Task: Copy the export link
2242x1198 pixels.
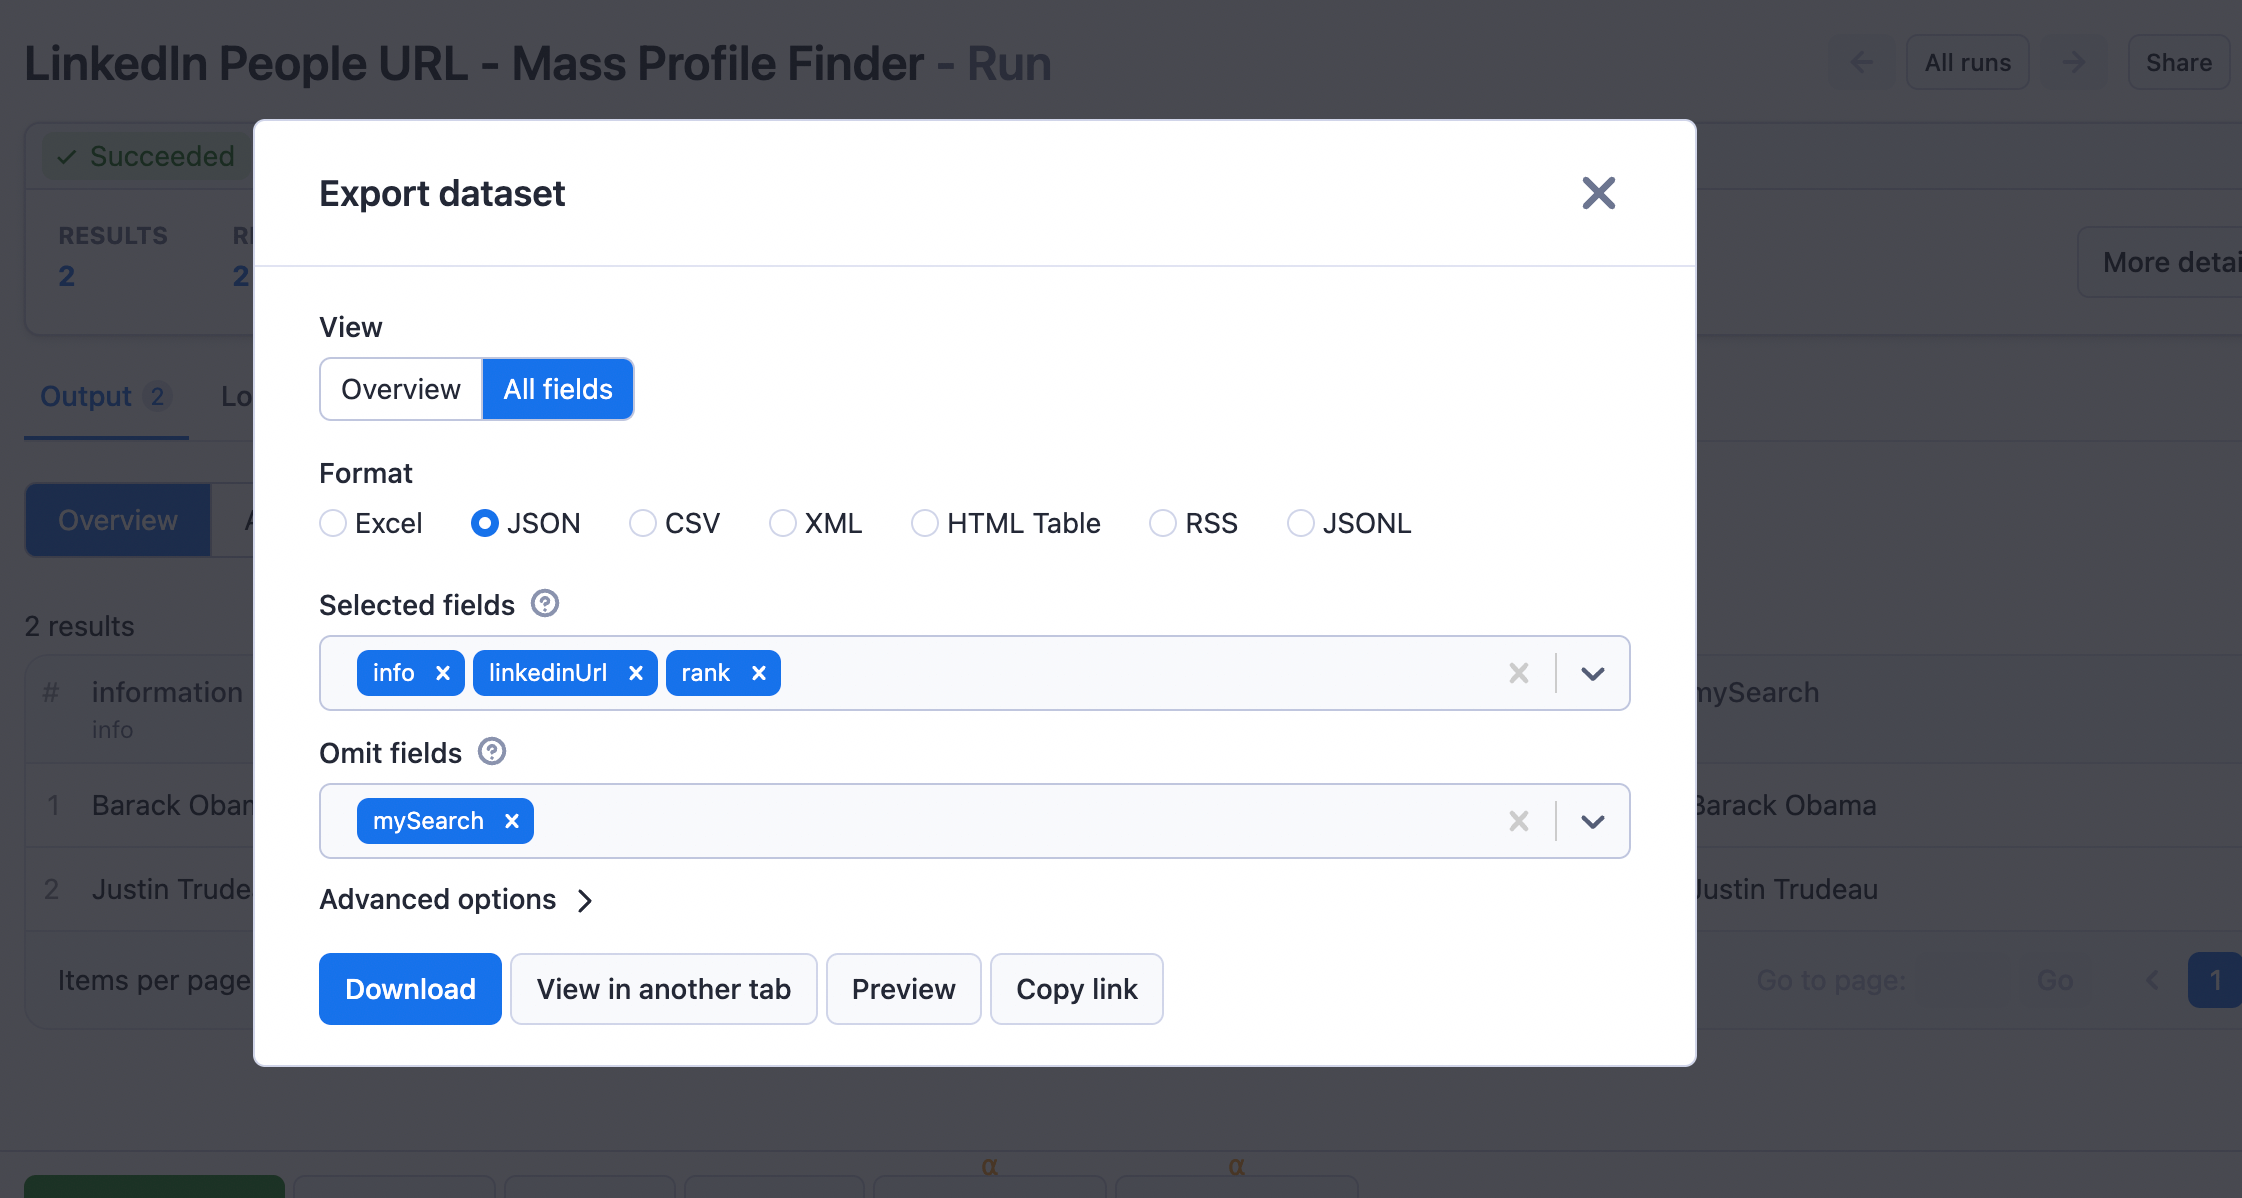Action: [x=1076, y=988]
